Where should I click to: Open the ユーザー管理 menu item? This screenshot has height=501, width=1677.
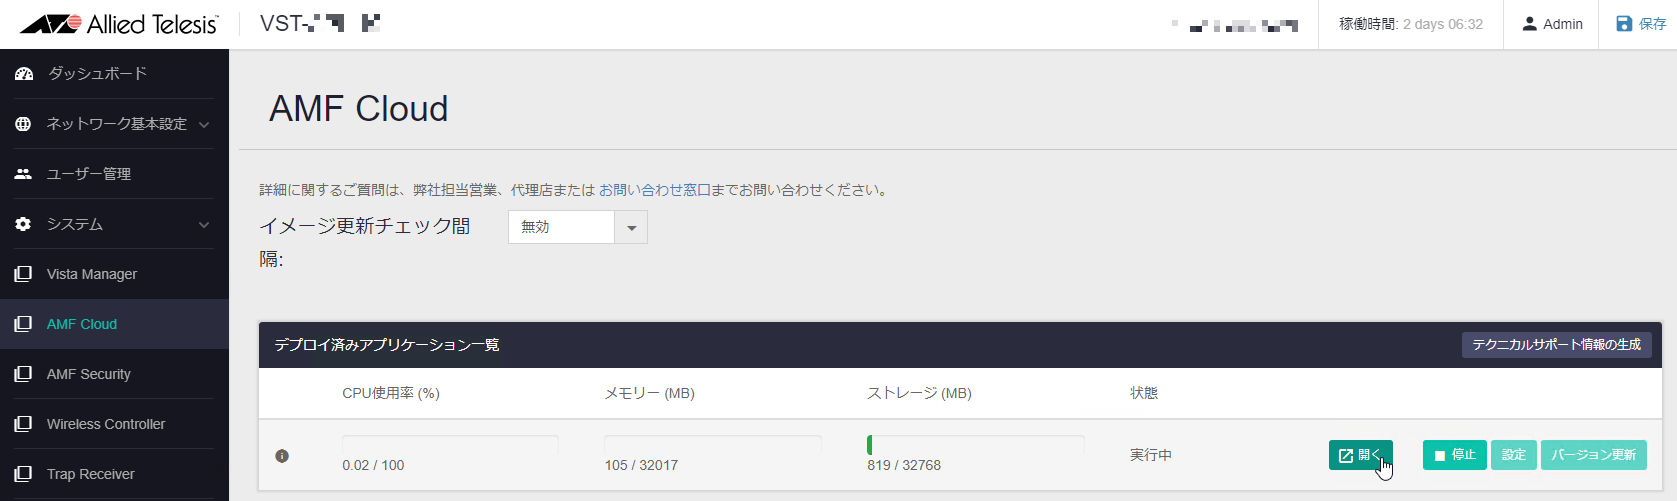coord(89,174)
